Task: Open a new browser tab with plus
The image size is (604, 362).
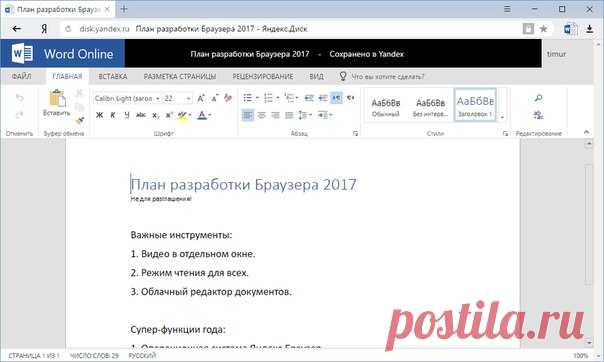Action: coord(124,9)
